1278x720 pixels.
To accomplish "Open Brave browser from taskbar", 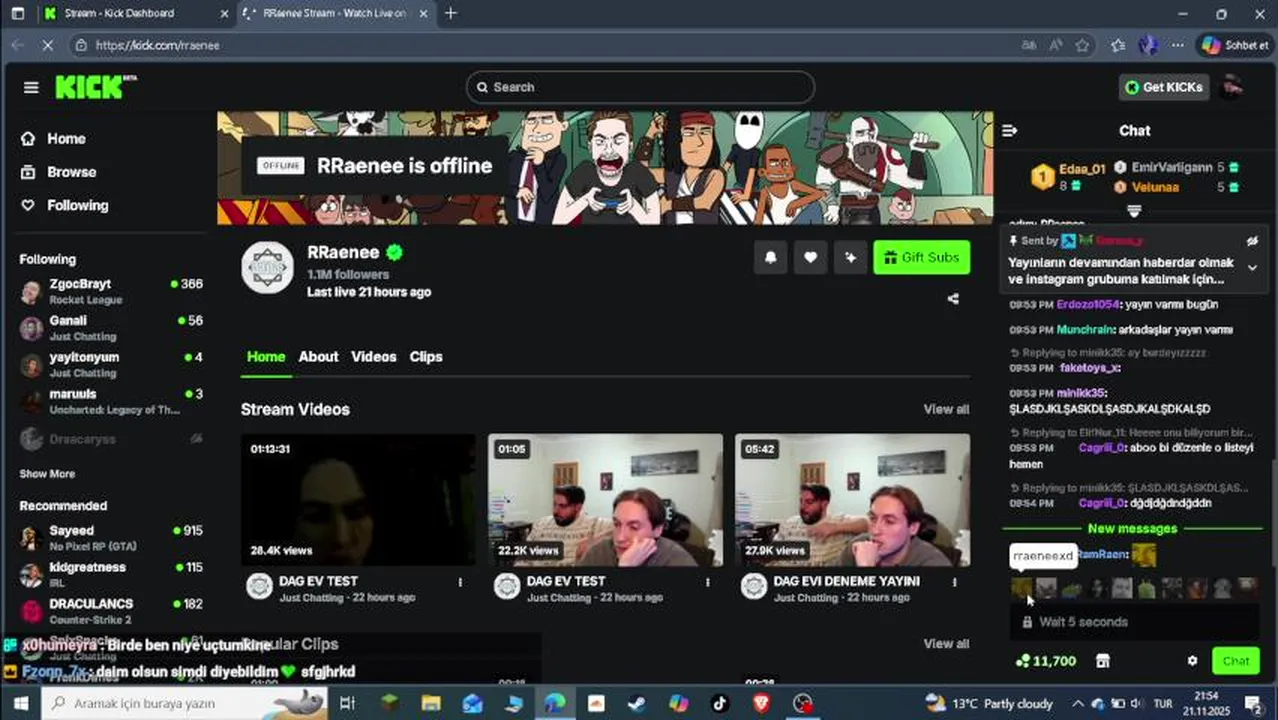I will pyautogui.click(x=761, y=704).
